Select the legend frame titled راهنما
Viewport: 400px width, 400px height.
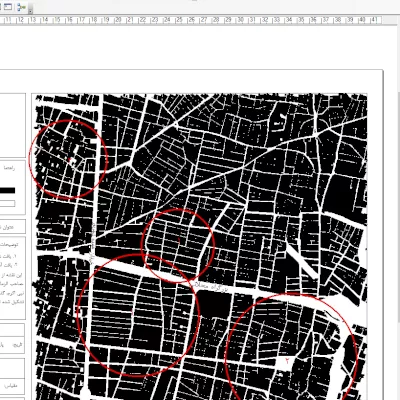pyautogui.click(x=12, y=188)
